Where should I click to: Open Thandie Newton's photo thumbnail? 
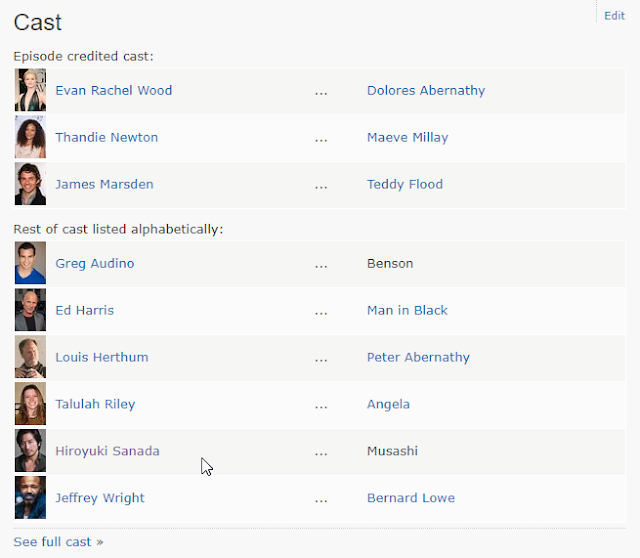[x=30, y=137]
